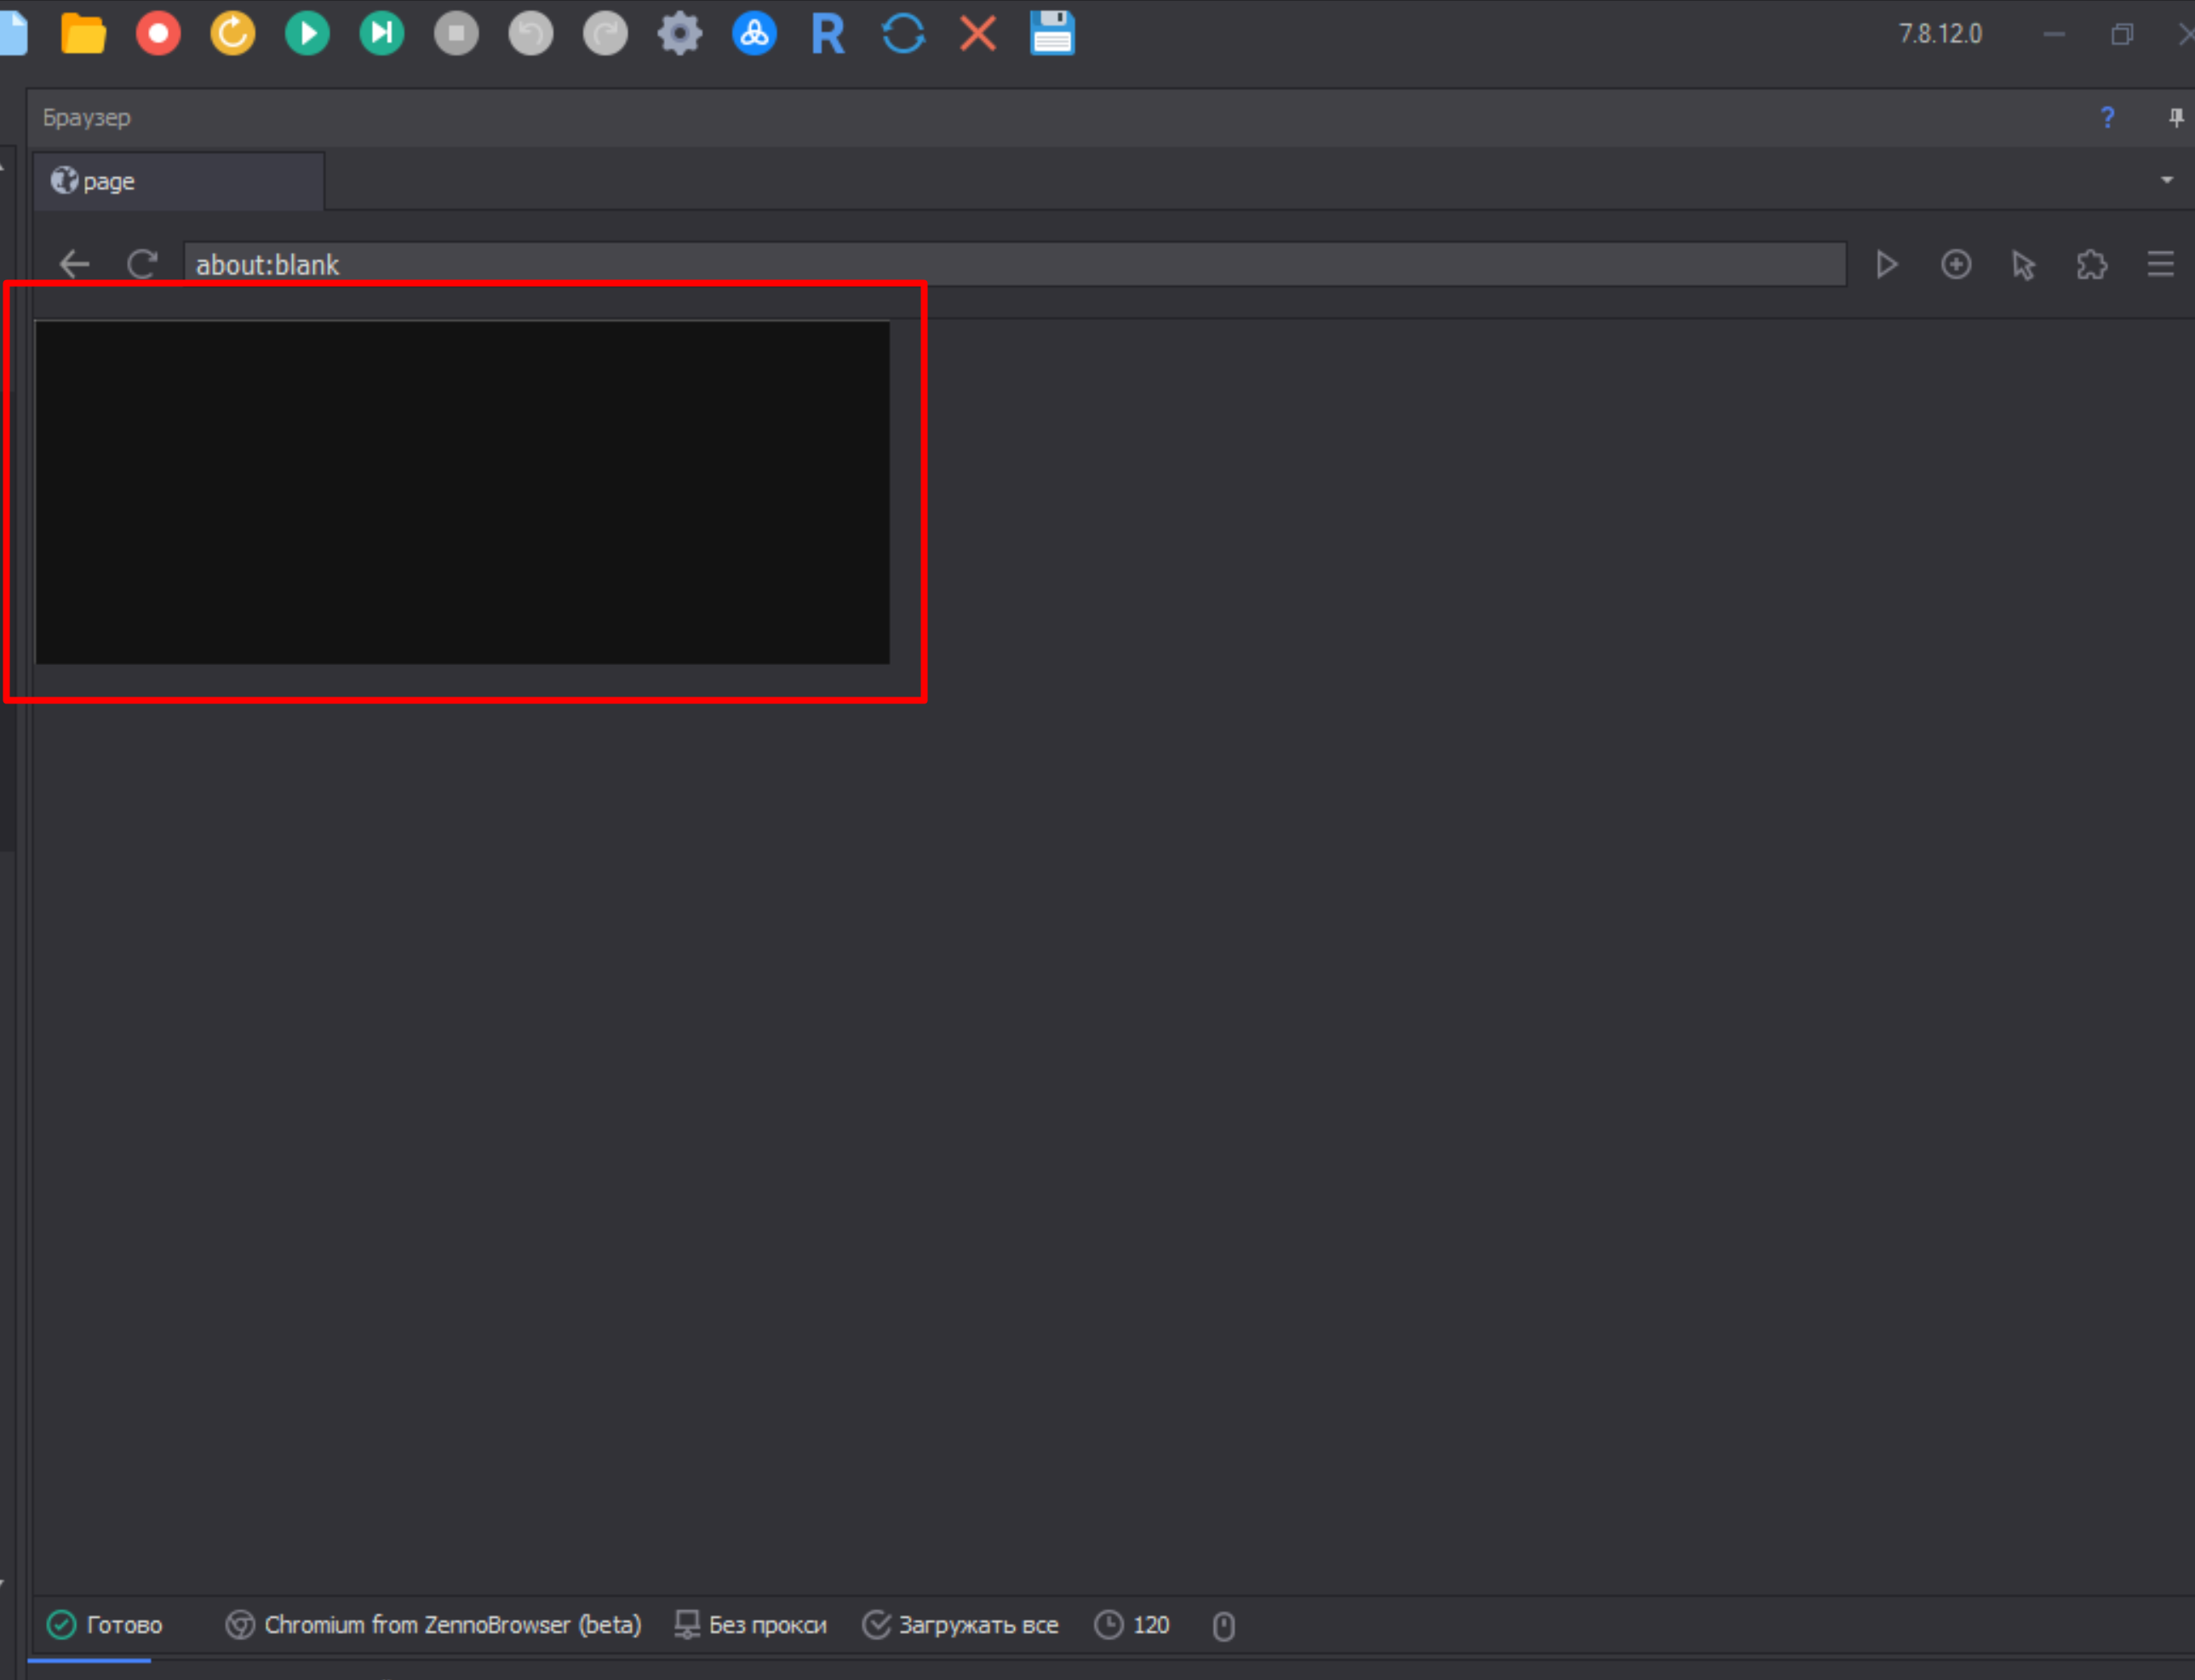Click the green Step-forward button
The width and height of the screenshot is (2195, 1680).
tap(381, 34)
